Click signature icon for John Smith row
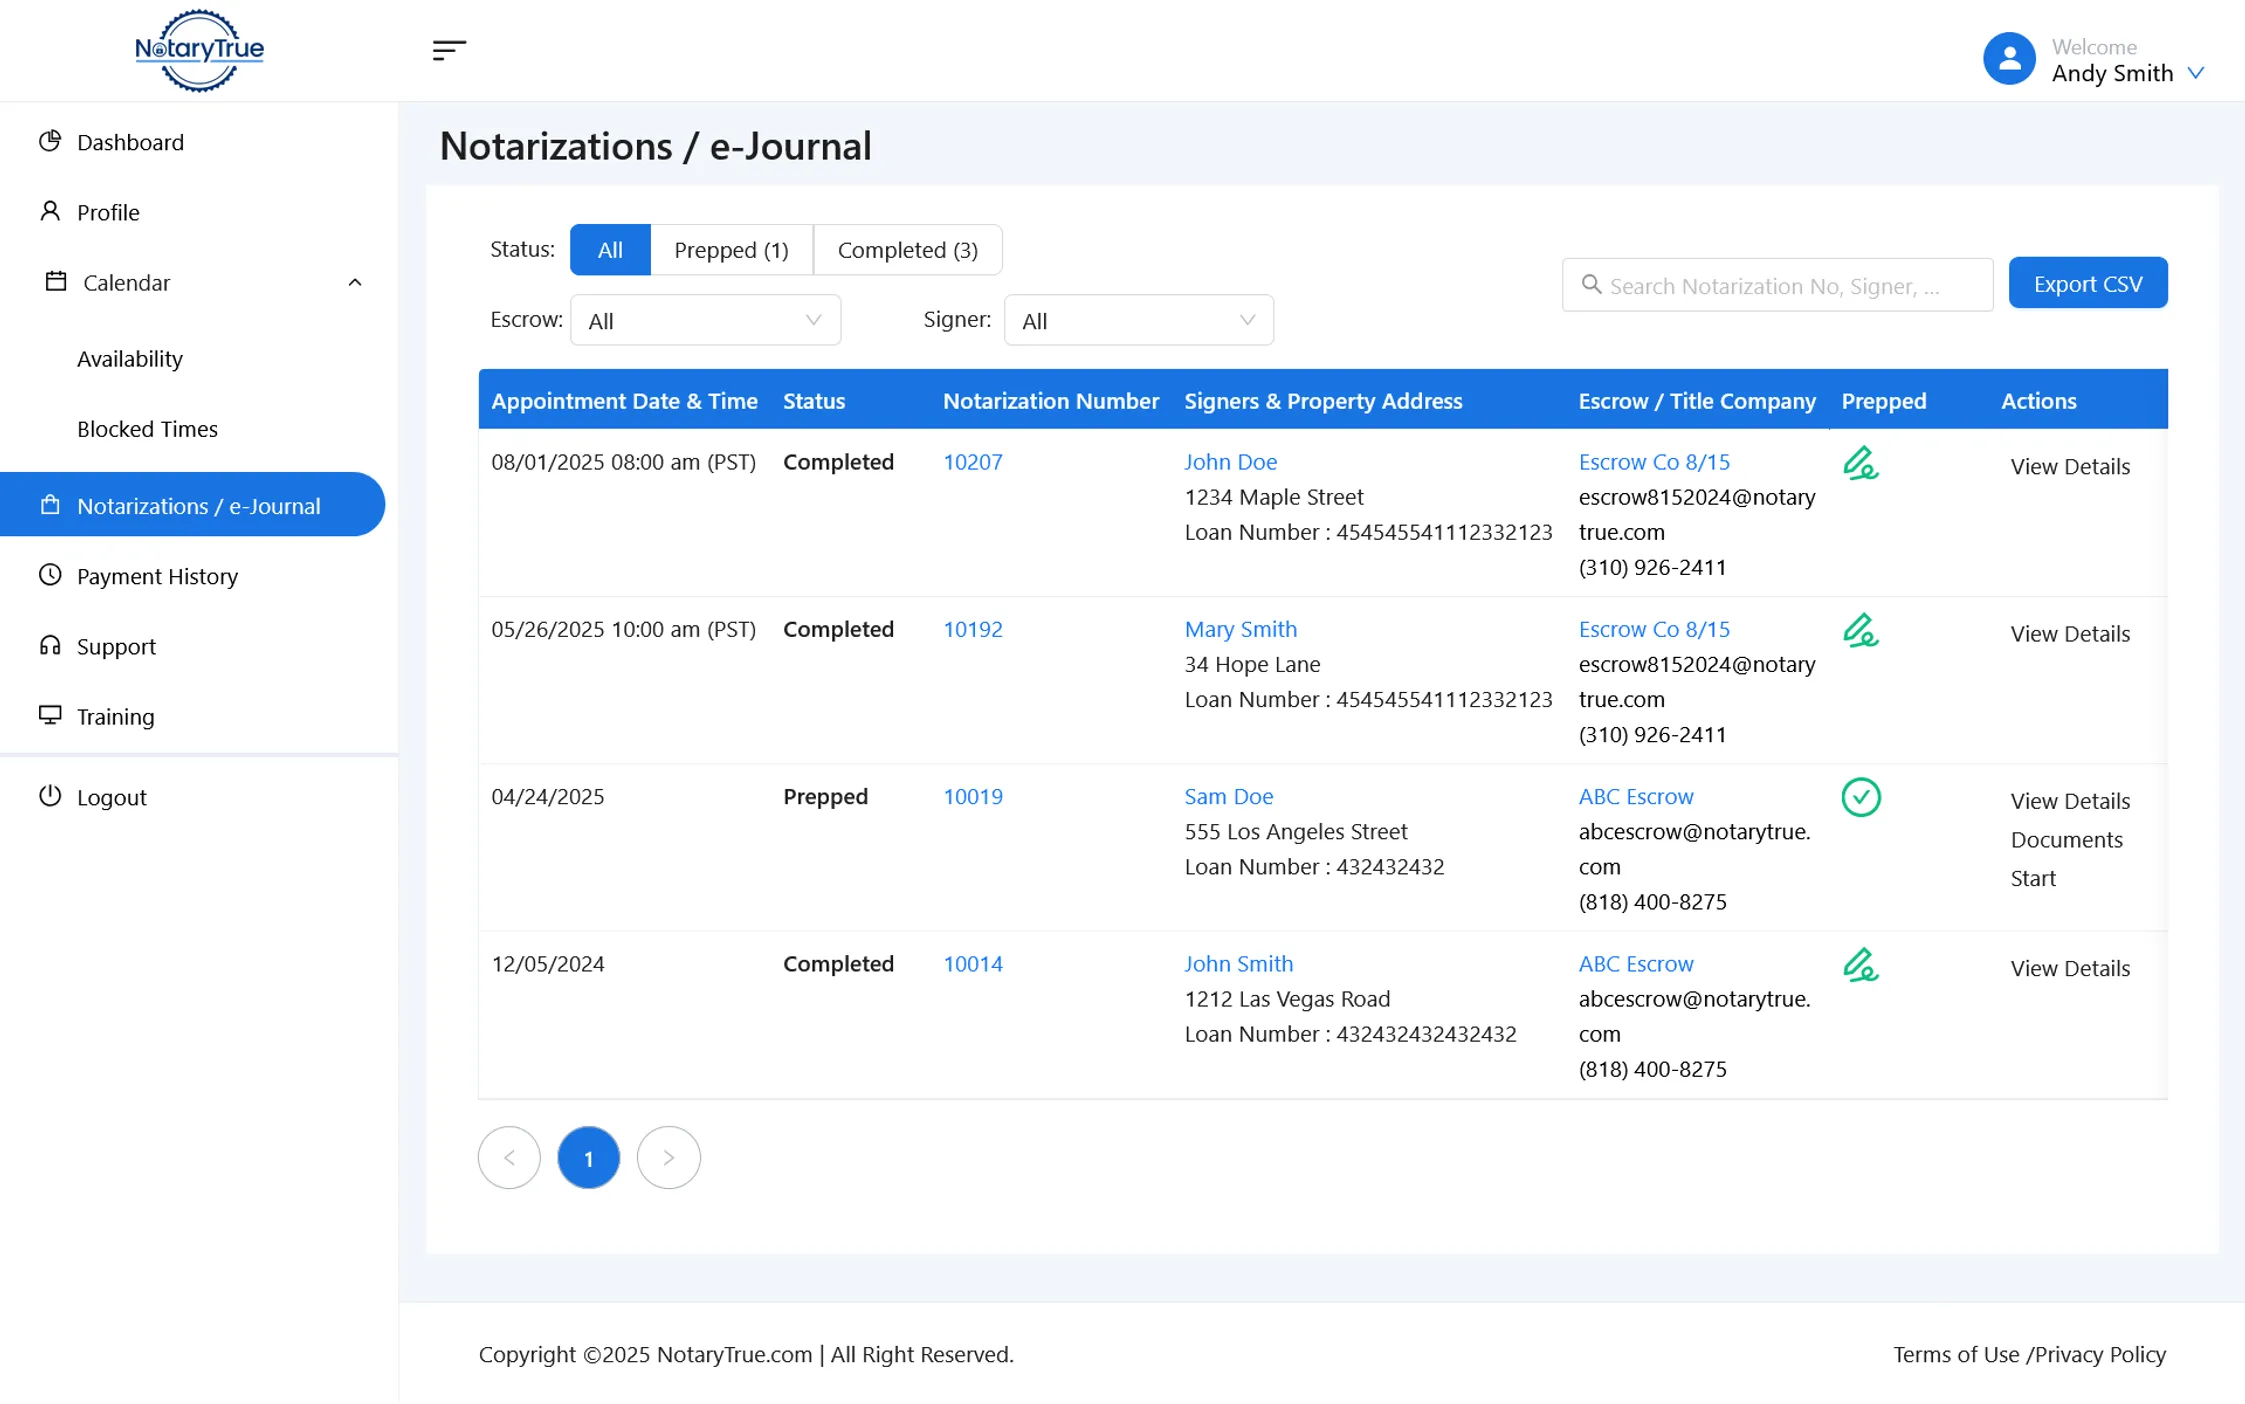Screen dimensions: 2245x1404 coord(1860,965)
